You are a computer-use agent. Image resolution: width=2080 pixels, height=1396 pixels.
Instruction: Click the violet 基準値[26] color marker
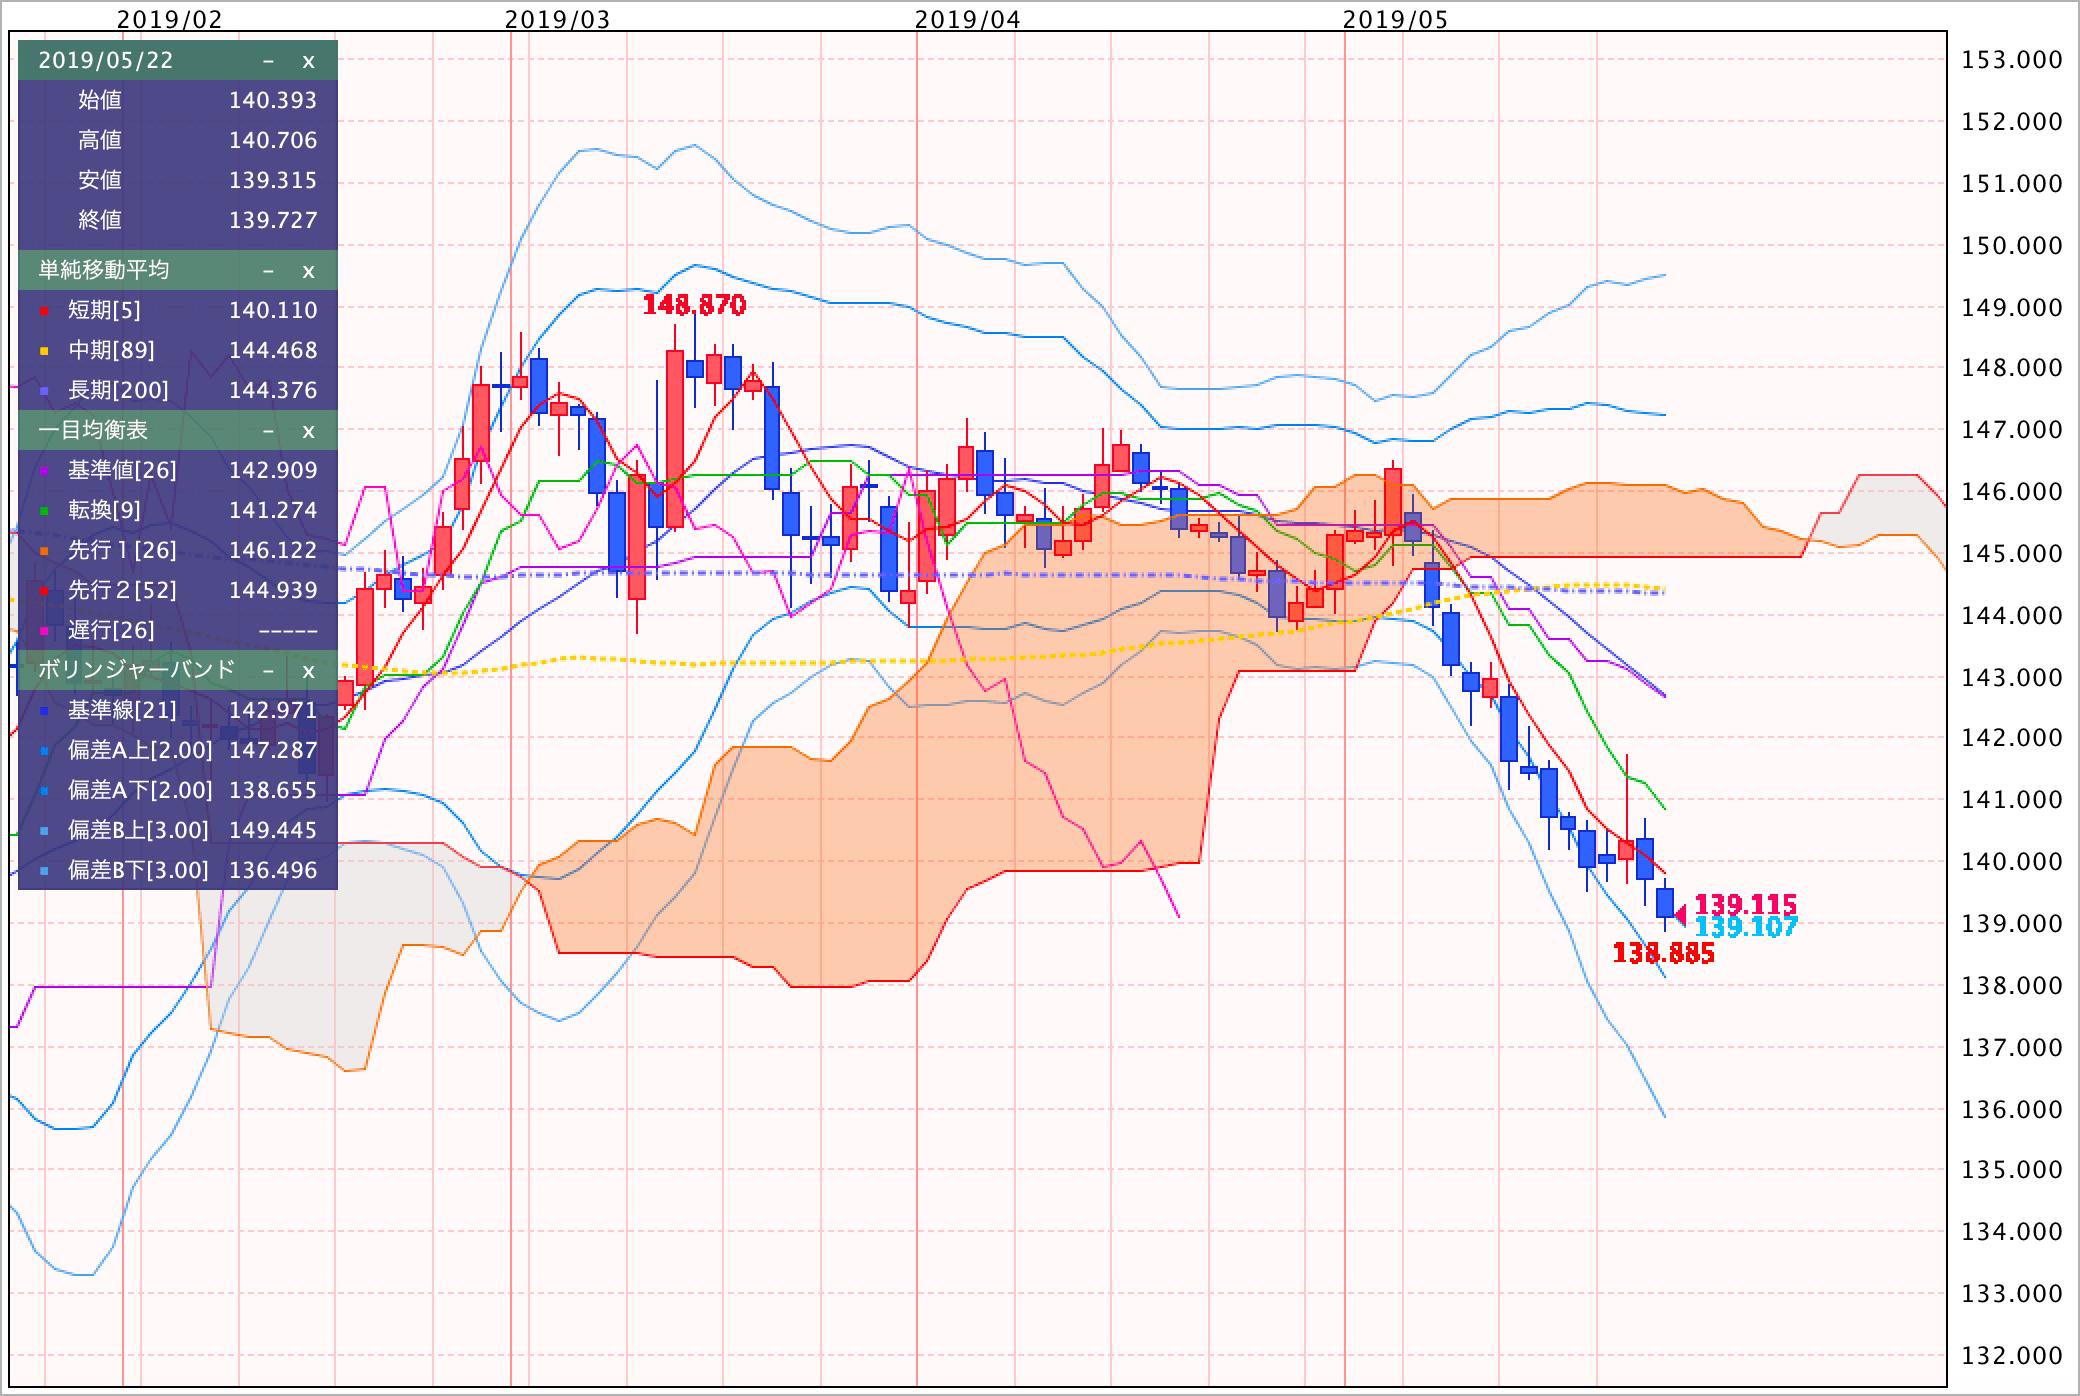[43, 472]
